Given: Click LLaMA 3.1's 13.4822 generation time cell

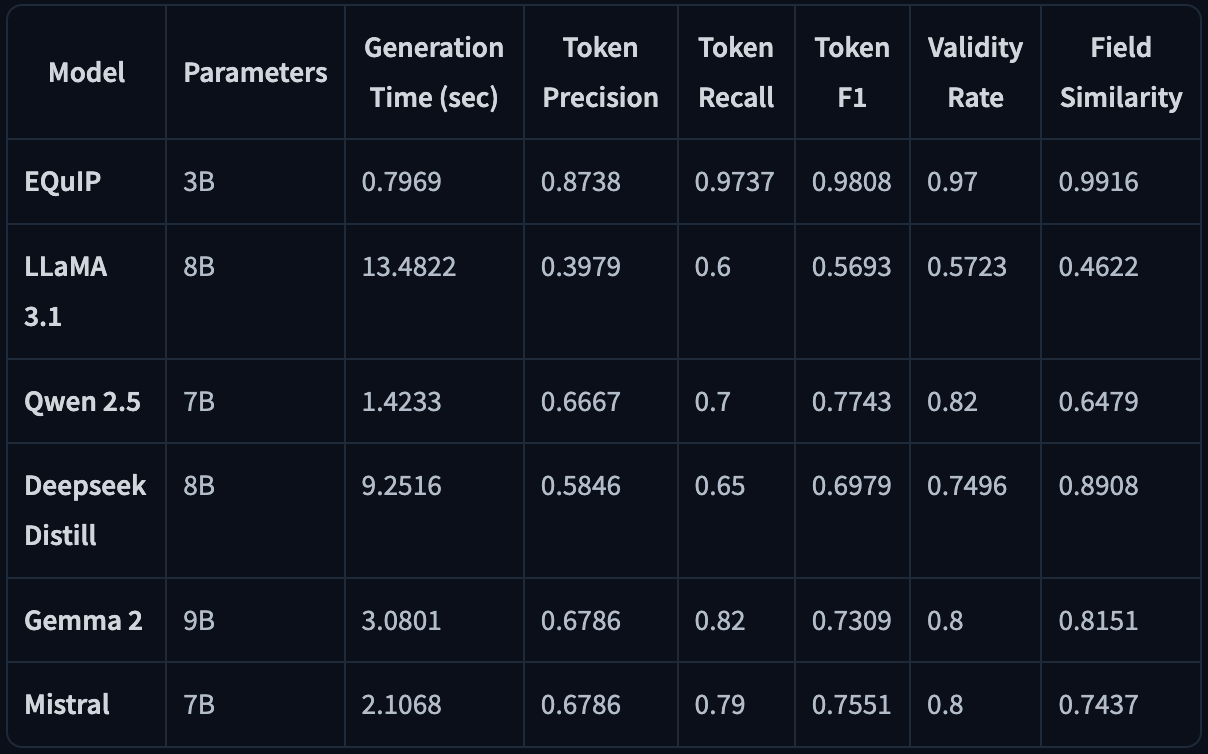Looking at the screenshot, I should click(x=408, y=267).
